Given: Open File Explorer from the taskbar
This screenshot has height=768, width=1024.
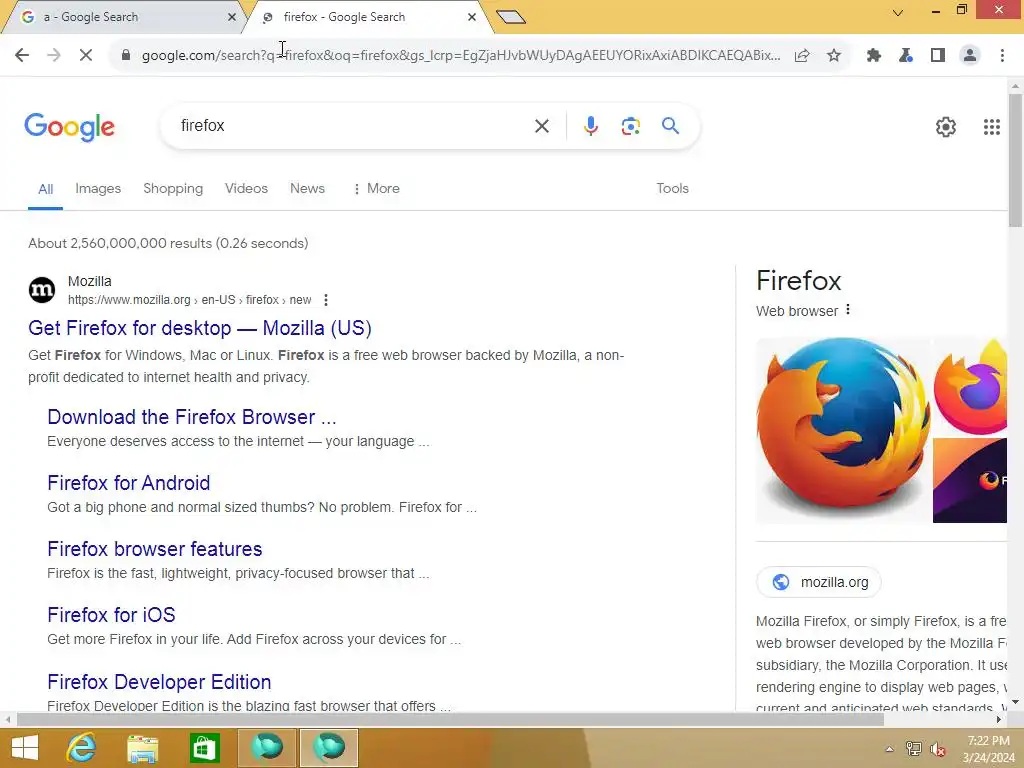Looking at the screenshot, I should (x=142, y=749).
